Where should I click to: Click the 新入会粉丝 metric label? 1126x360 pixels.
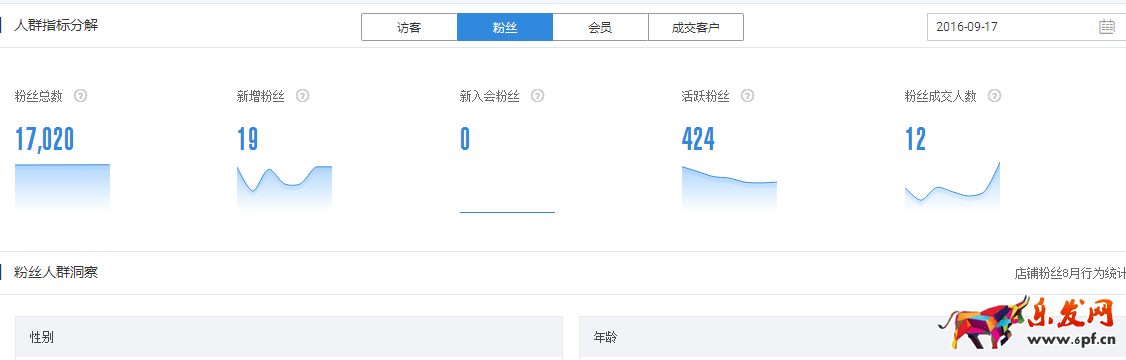pos(490,96)
